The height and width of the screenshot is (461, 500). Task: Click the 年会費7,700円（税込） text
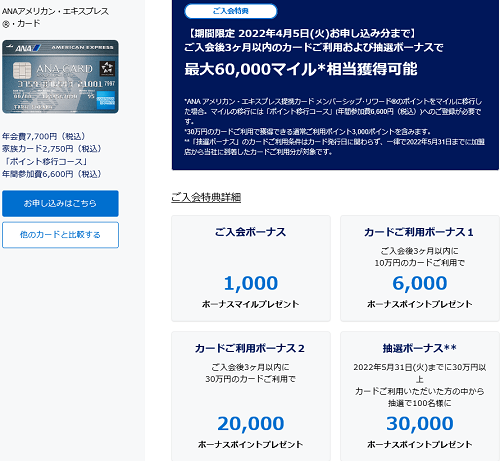44,136
